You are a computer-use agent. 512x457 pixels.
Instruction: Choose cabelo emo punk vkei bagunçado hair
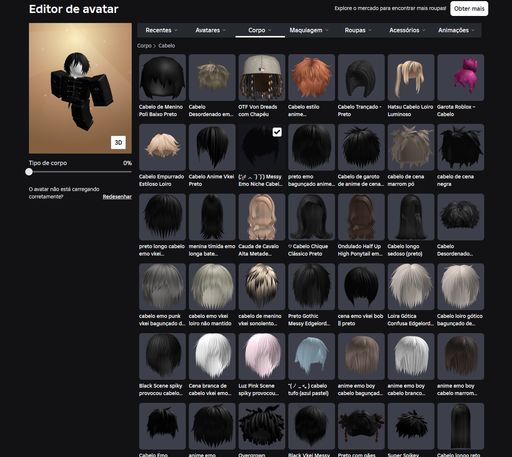click(162, 286)
